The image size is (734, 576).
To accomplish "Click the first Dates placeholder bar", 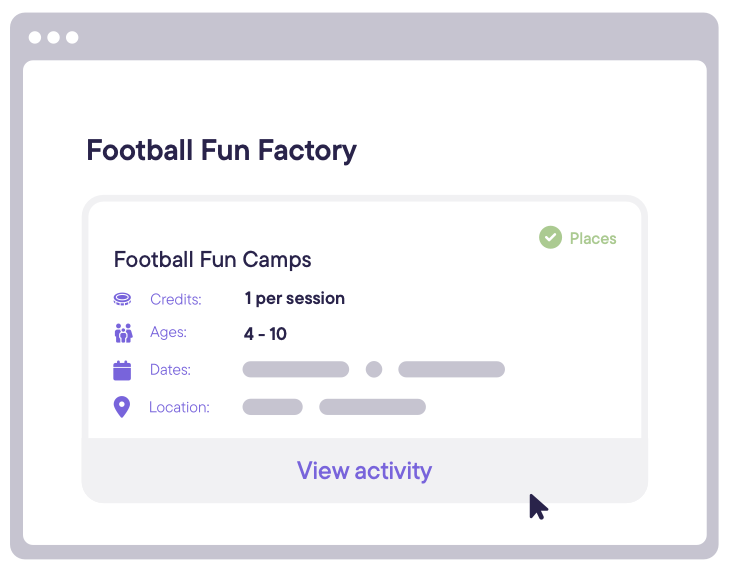I will 296,369.
